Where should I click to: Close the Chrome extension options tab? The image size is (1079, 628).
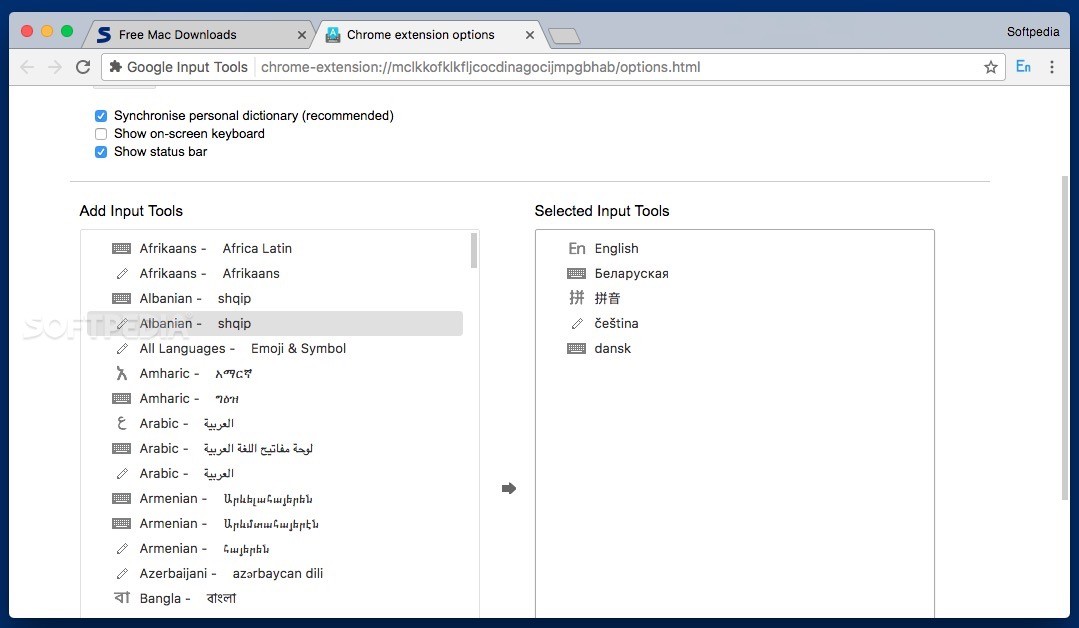[529, 34]
